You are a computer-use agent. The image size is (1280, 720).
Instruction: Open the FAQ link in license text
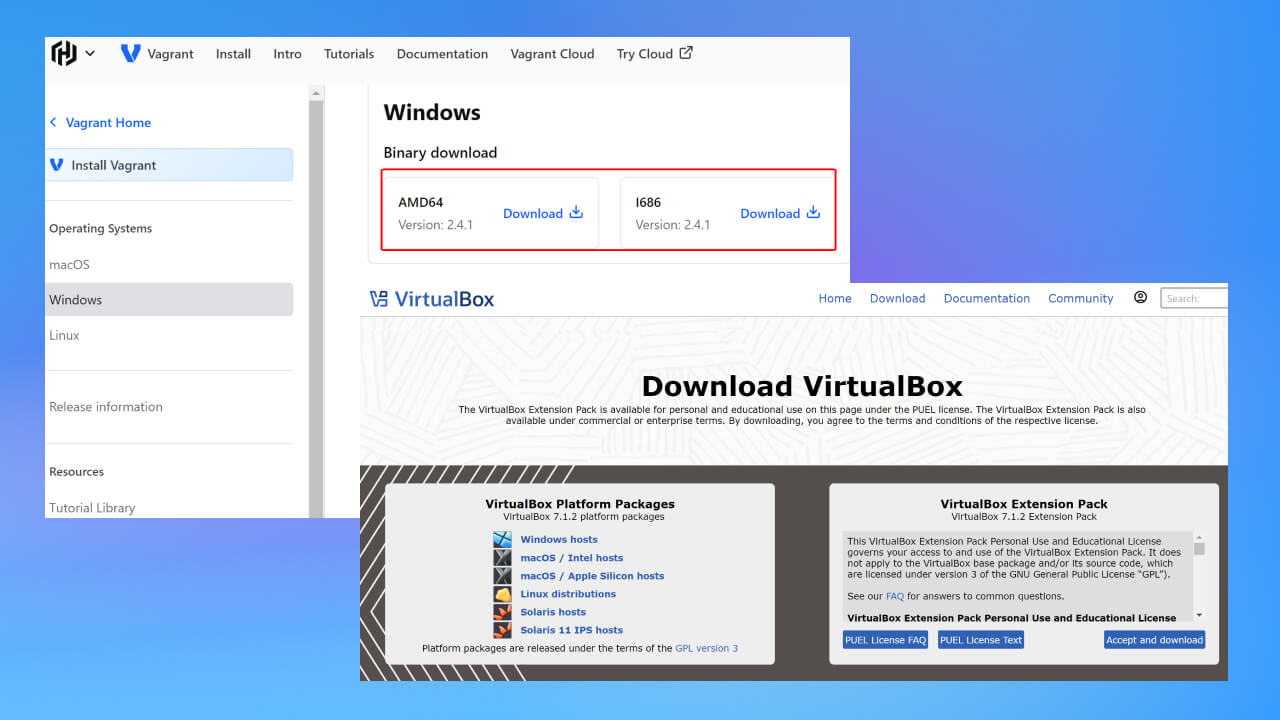[894, 596]
